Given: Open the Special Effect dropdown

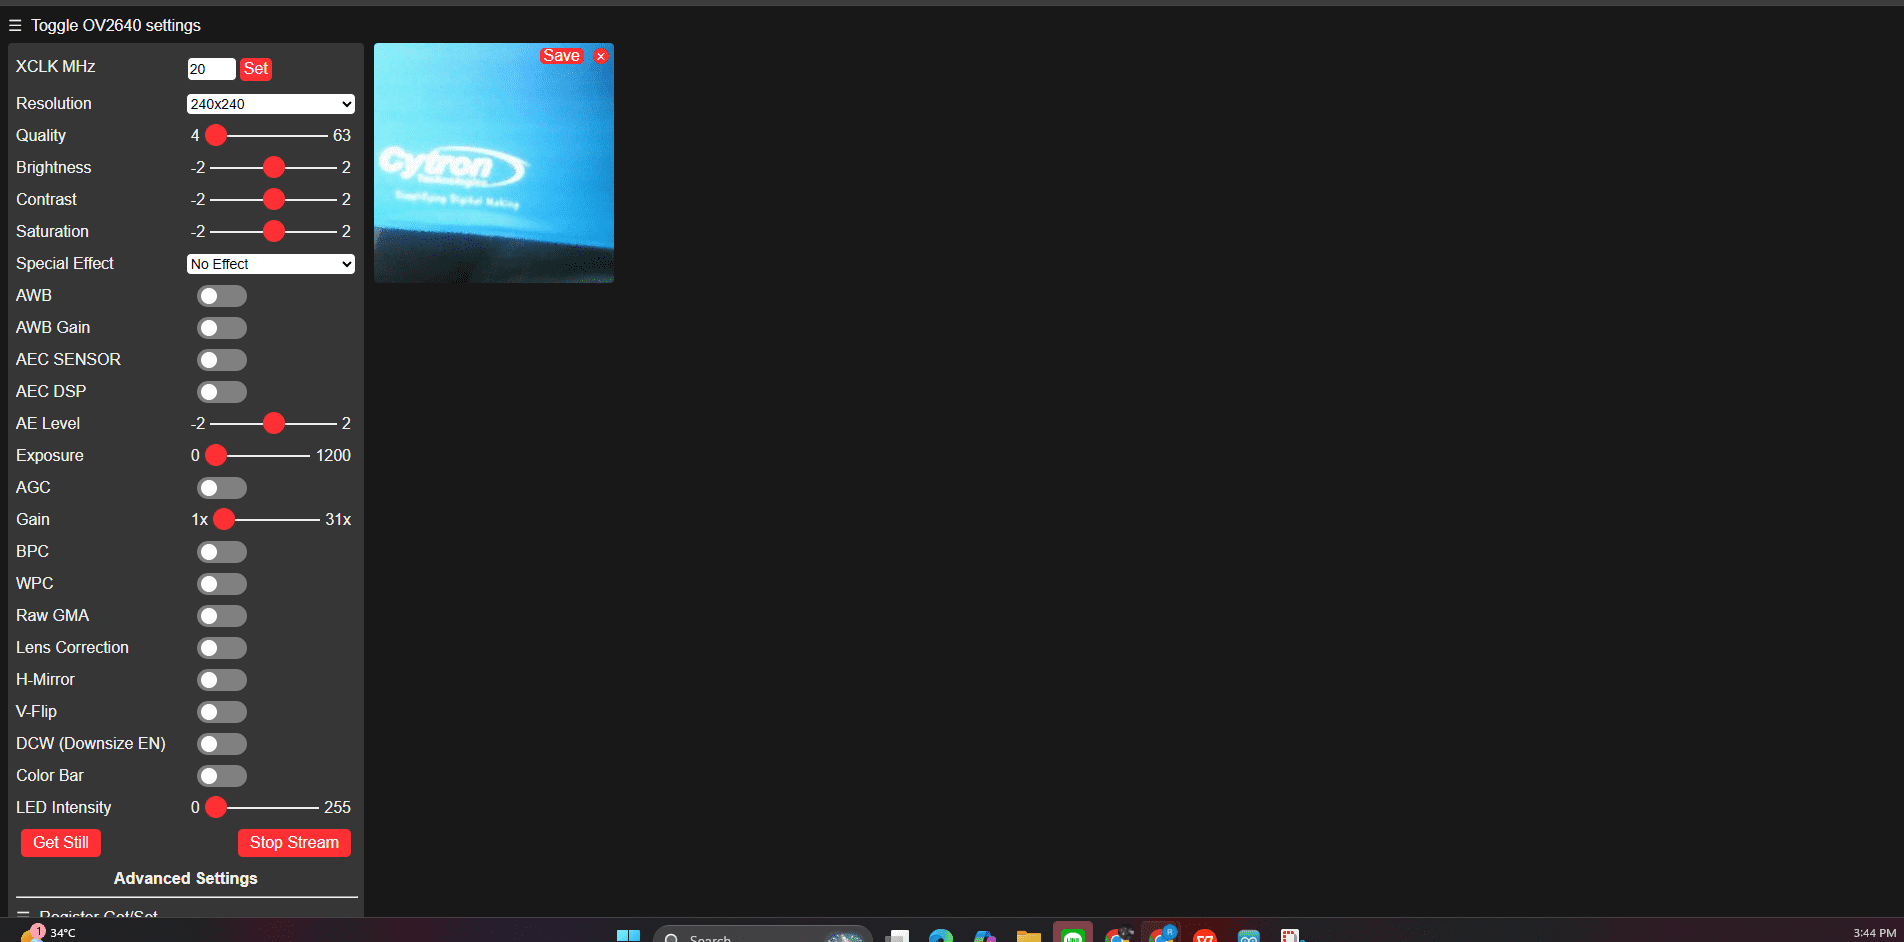Looking at the screenshot, I should tap(271, 264).
